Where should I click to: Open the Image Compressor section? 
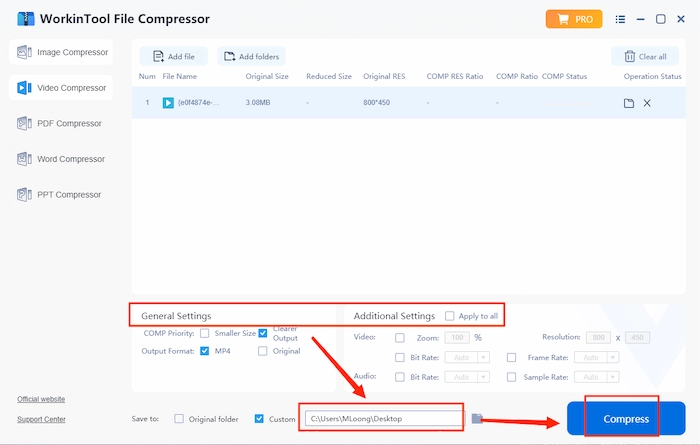click(x=61, y=52)
